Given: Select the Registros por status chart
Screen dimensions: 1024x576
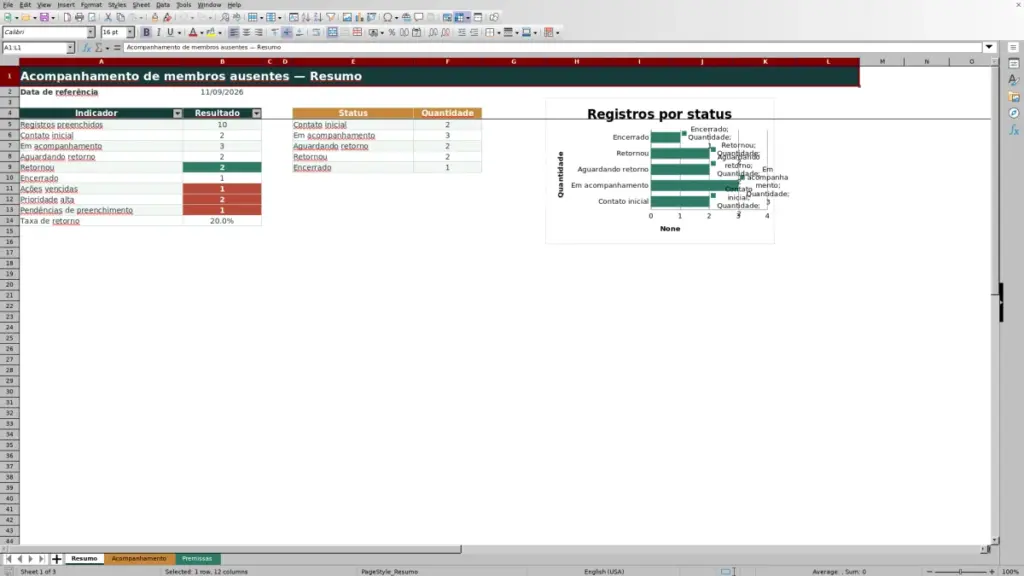Looking at the screenshot, I should 660,171.
